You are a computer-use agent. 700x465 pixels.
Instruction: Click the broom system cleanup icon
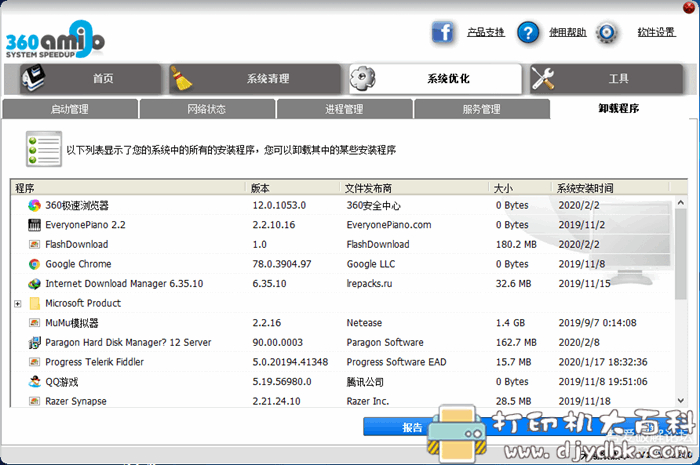click(181, 79)
